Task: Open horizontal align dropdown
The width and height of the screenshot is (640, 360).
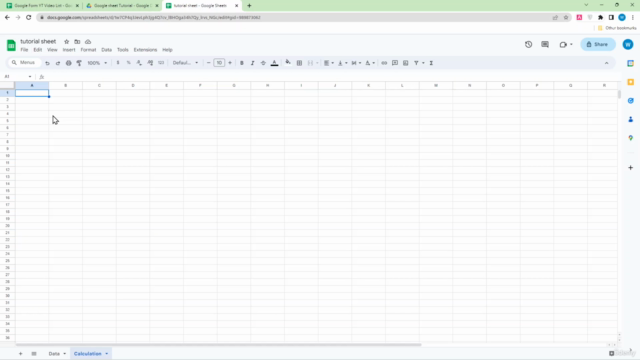Action: click(329, 63)
